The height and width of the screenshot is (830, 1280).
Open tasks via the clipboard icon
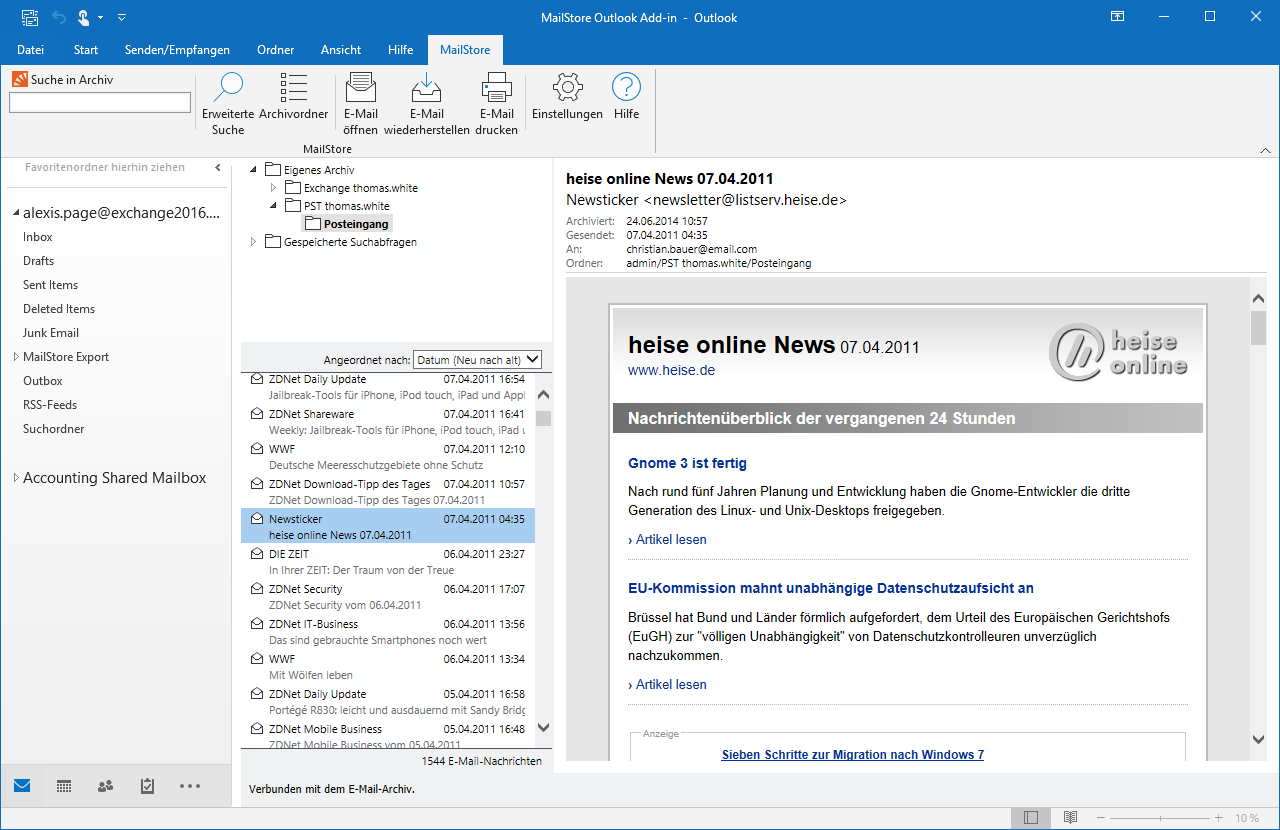(x=147, y=786)
